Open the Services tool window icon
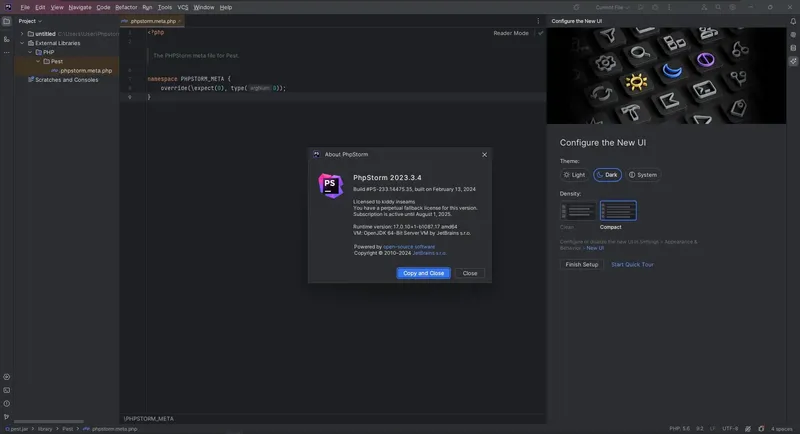800x434 pixels. [7, 377]
